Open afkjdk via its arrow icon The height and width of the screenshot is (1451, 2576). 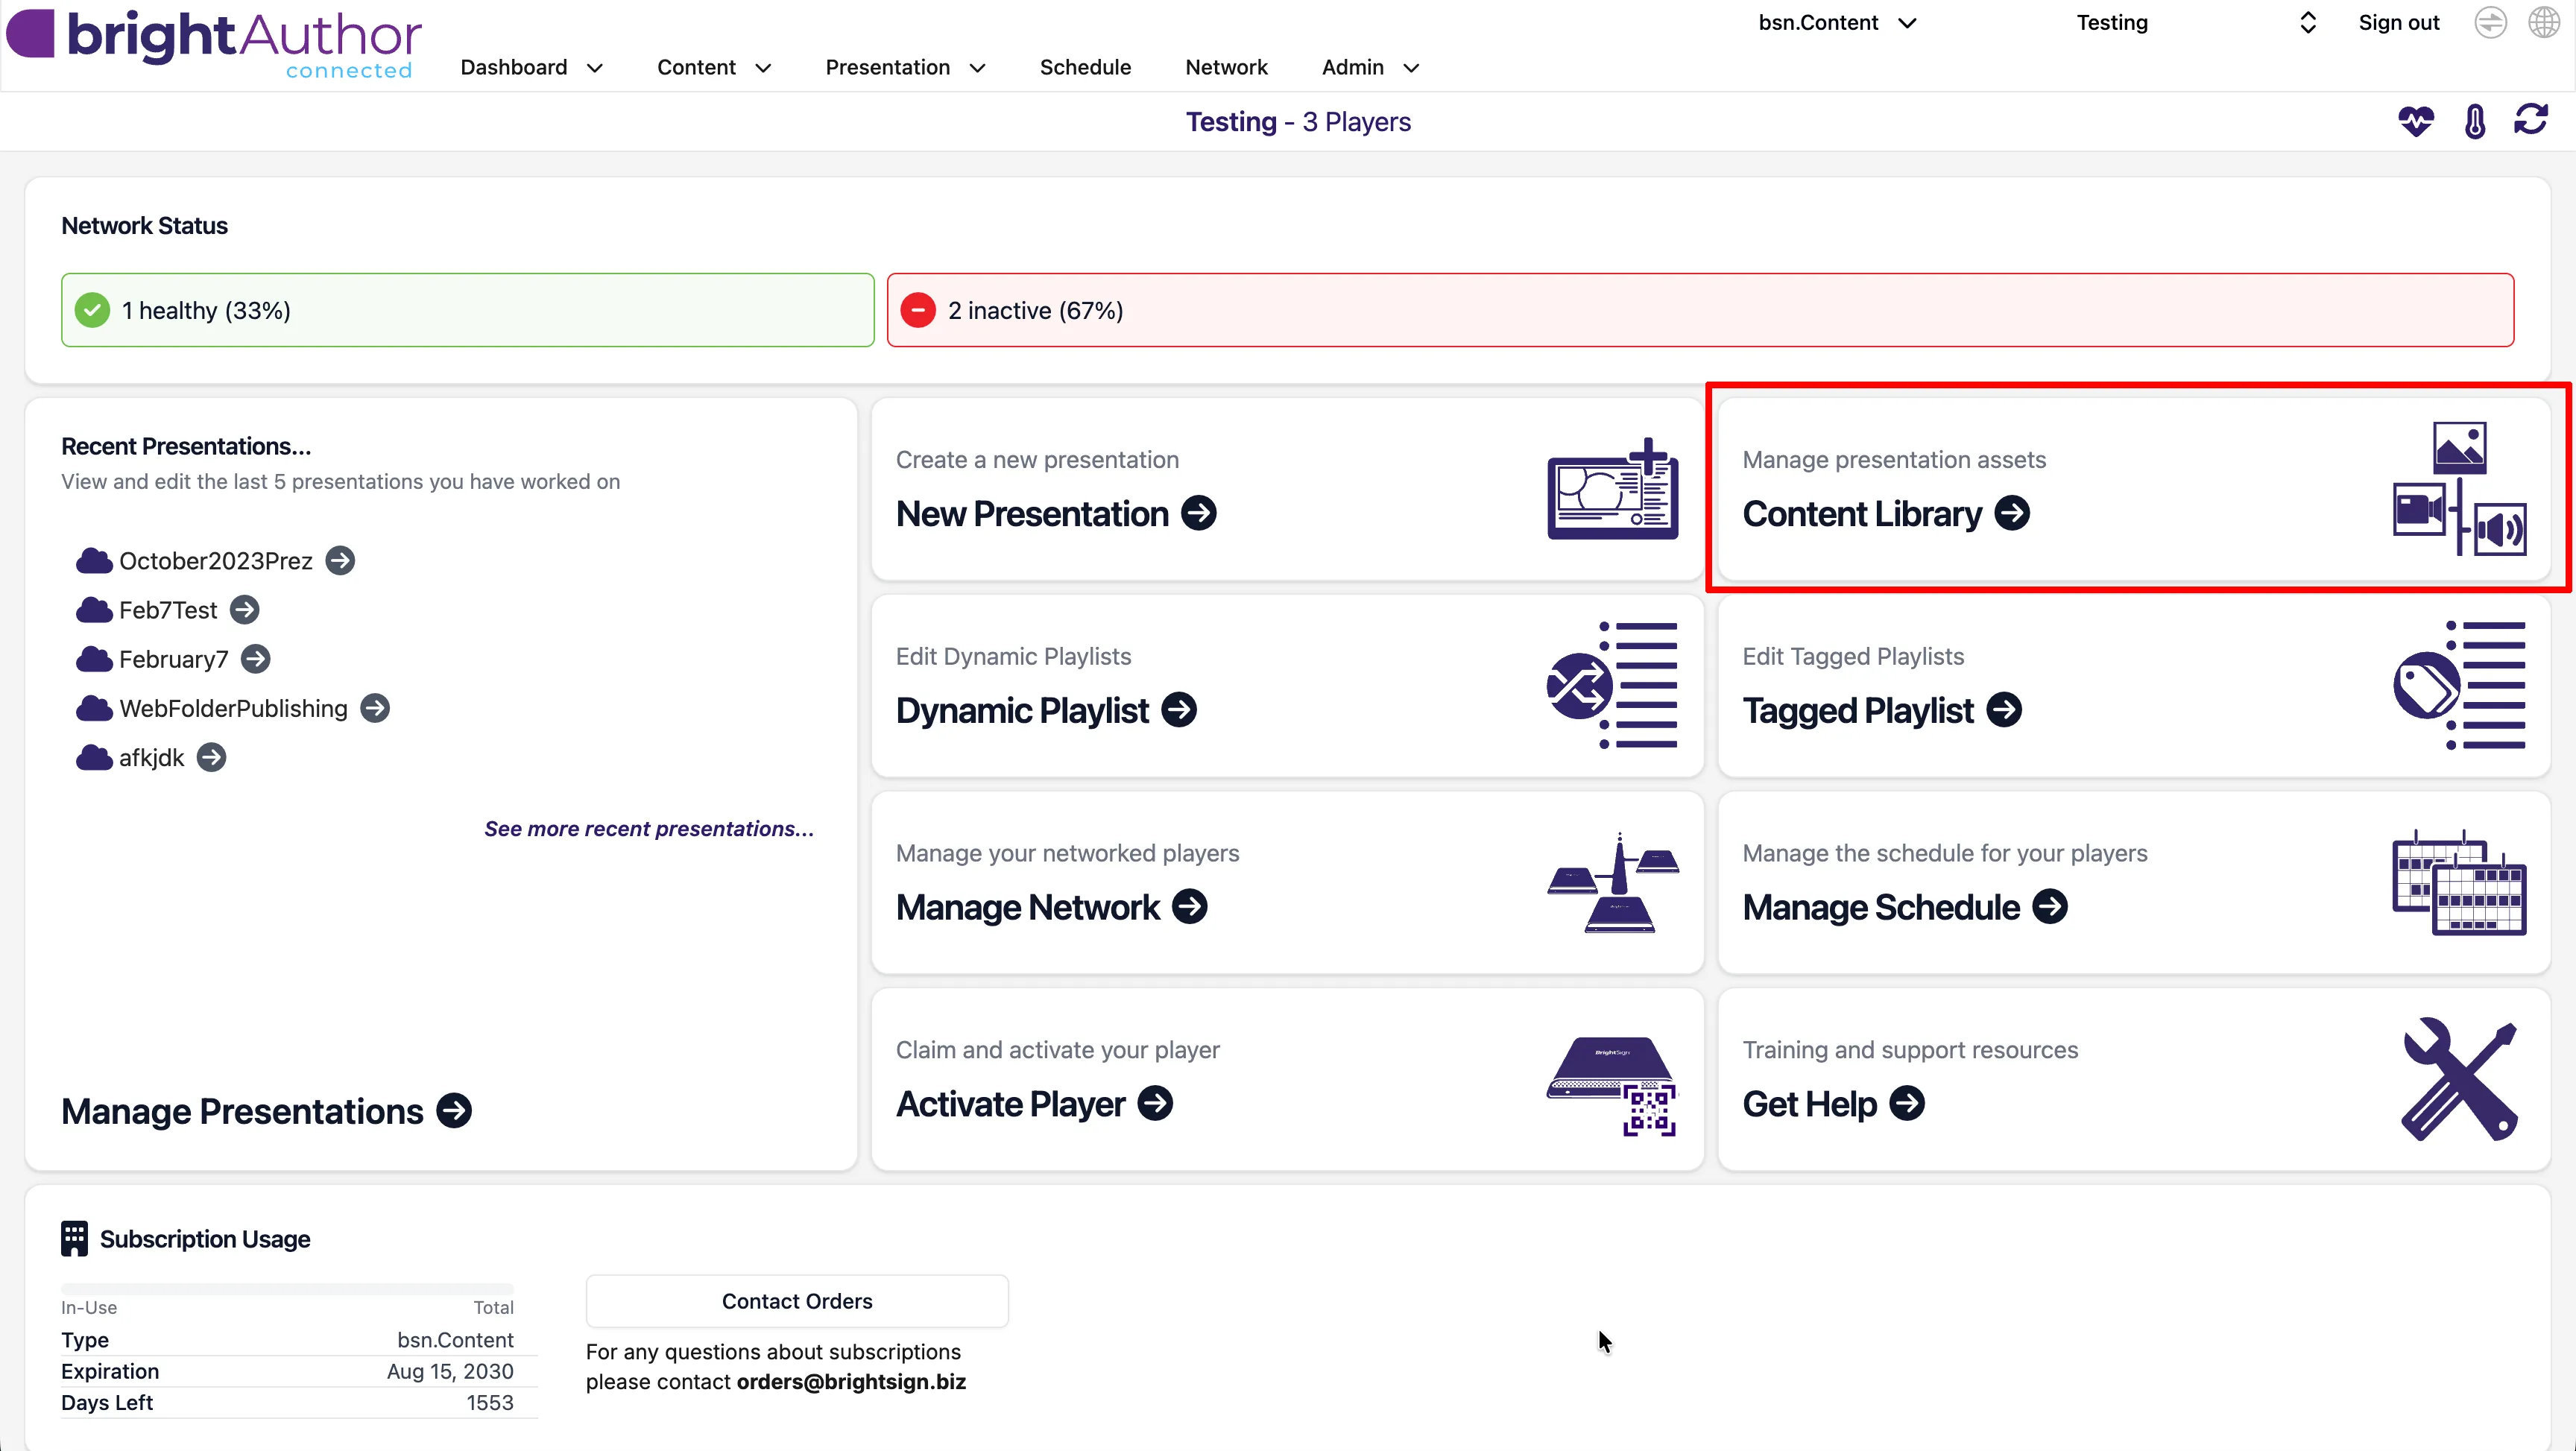211,757
